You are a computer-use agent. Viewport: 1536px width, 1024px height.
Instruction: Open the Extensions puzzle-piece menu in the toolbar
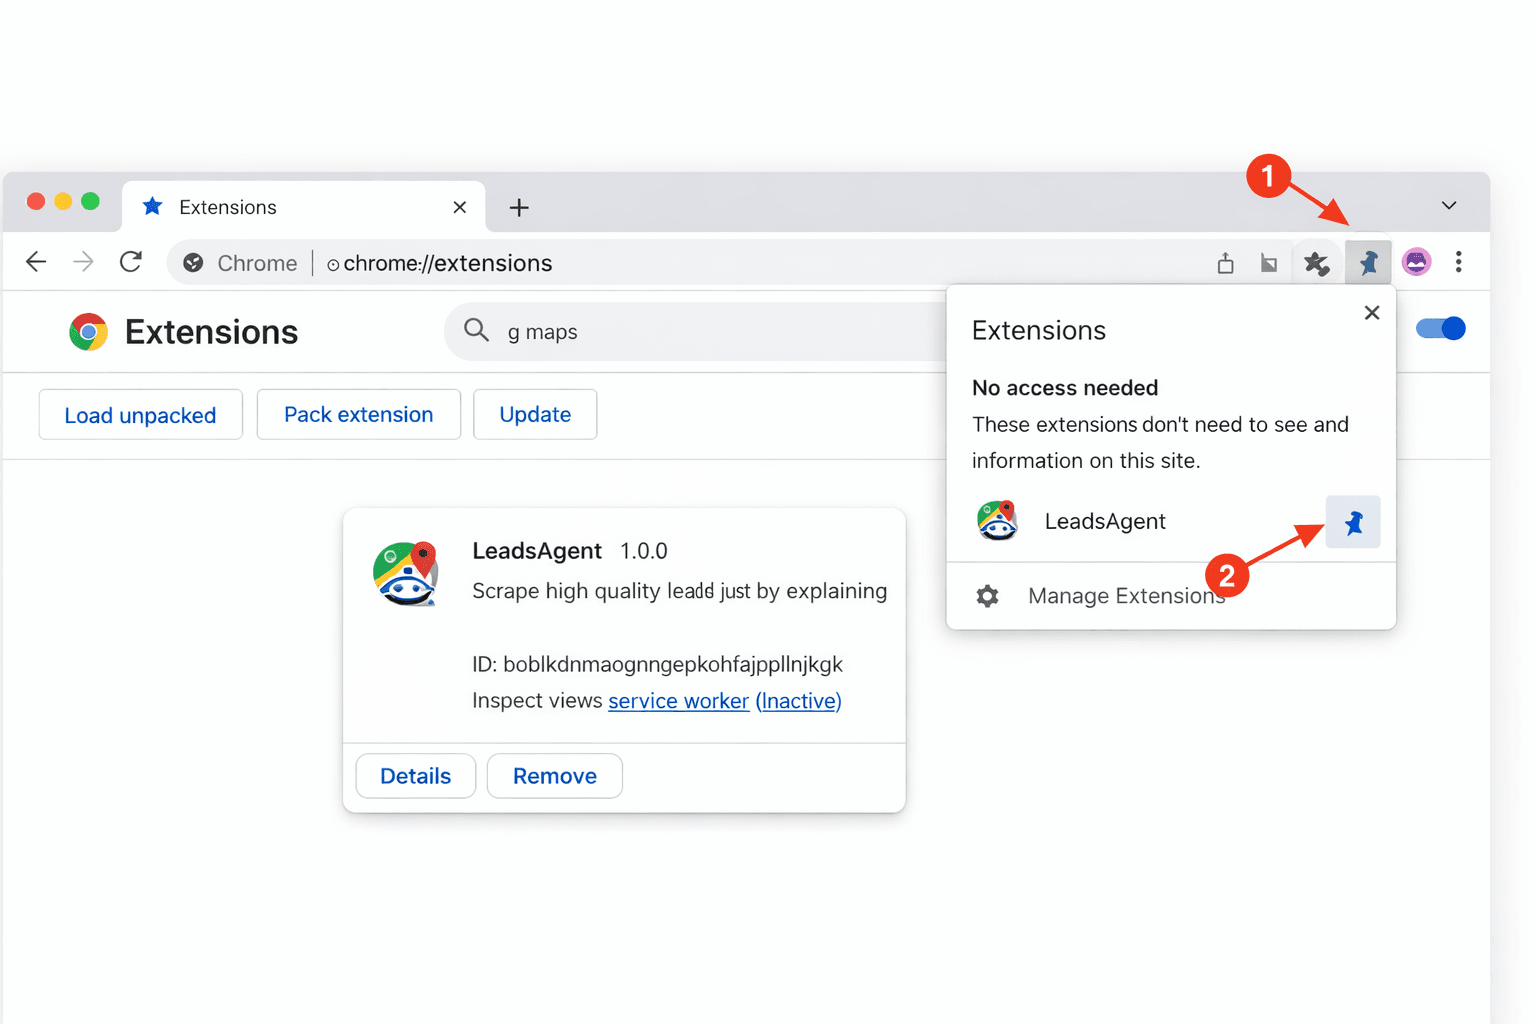tap(1317, 262)
